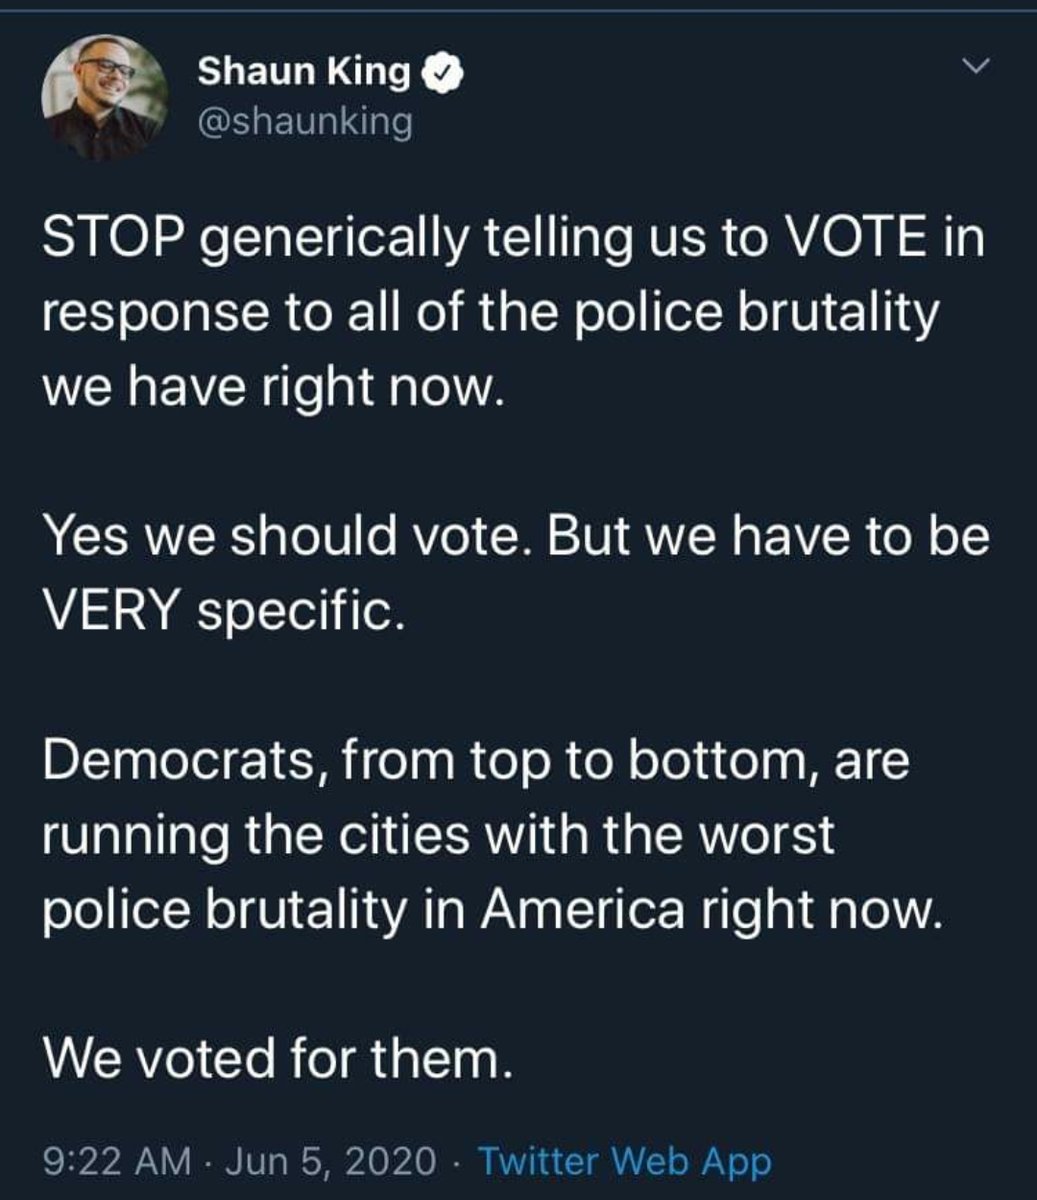
Task: Click the line starting "response to all"
Action: point(490,313)
